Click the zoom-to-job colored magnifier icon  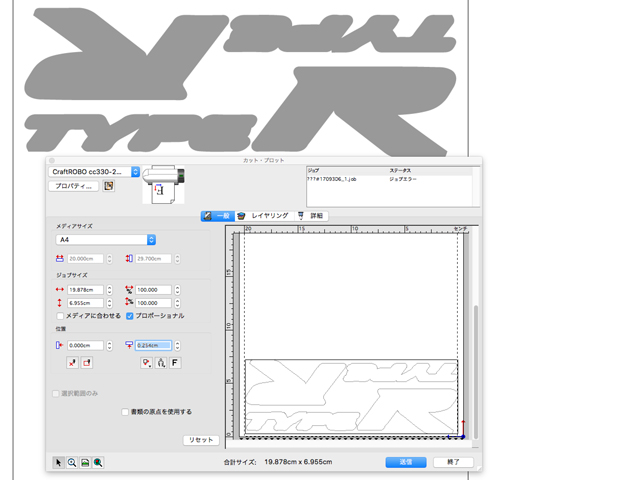pos(98,462)
